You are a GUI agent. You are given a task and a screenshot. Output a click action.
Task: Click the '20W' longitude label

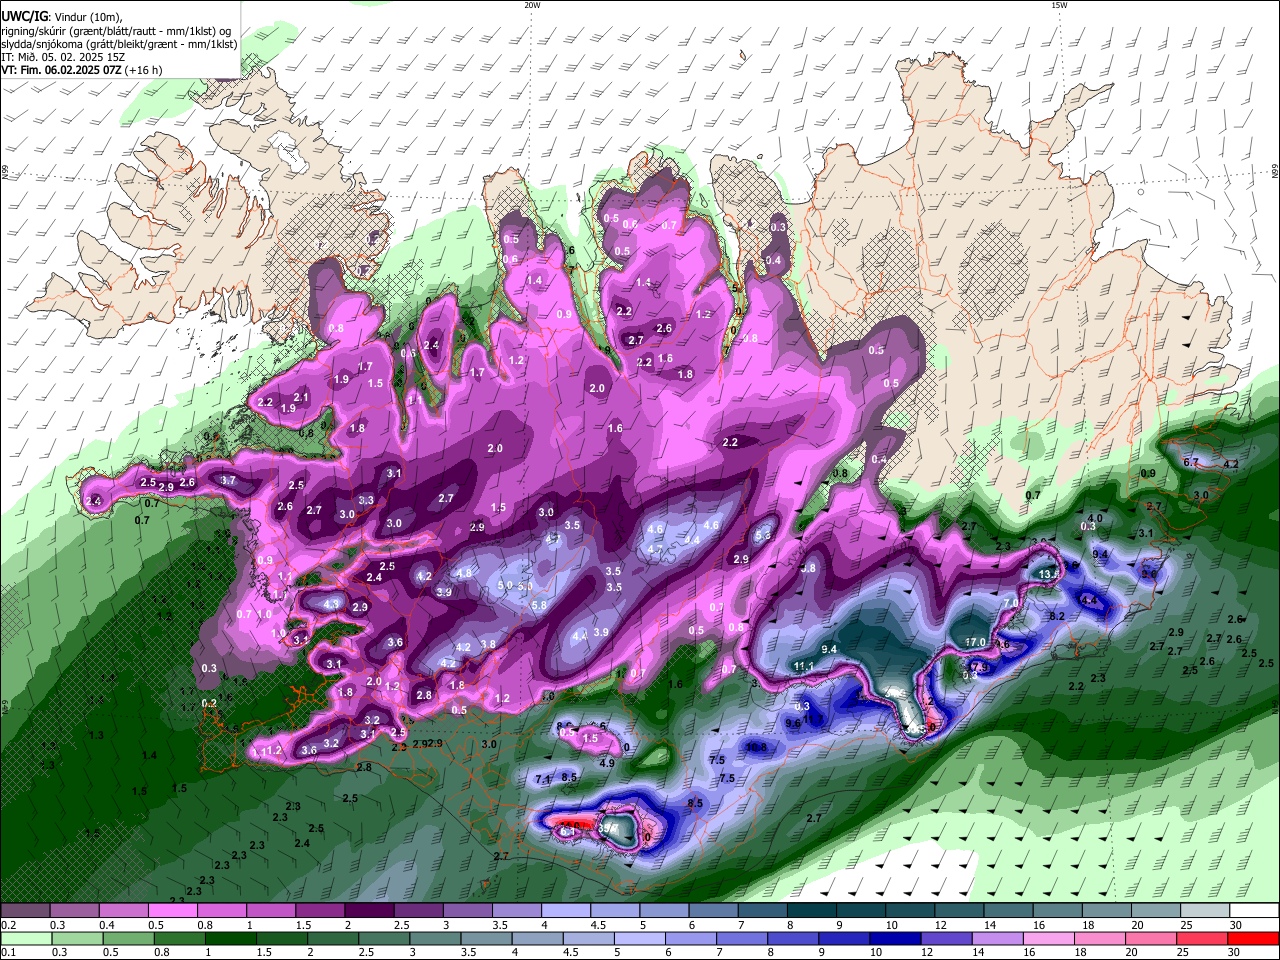point(531,4)
